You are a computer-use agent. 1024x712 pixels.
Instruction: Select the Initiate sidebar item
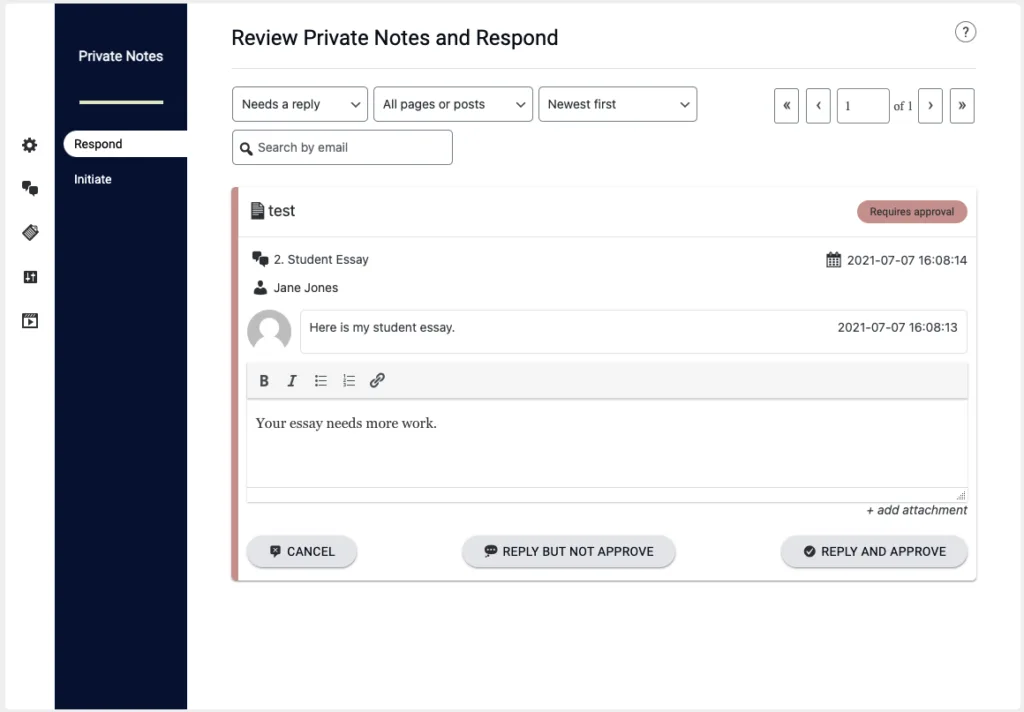(93, 179)
